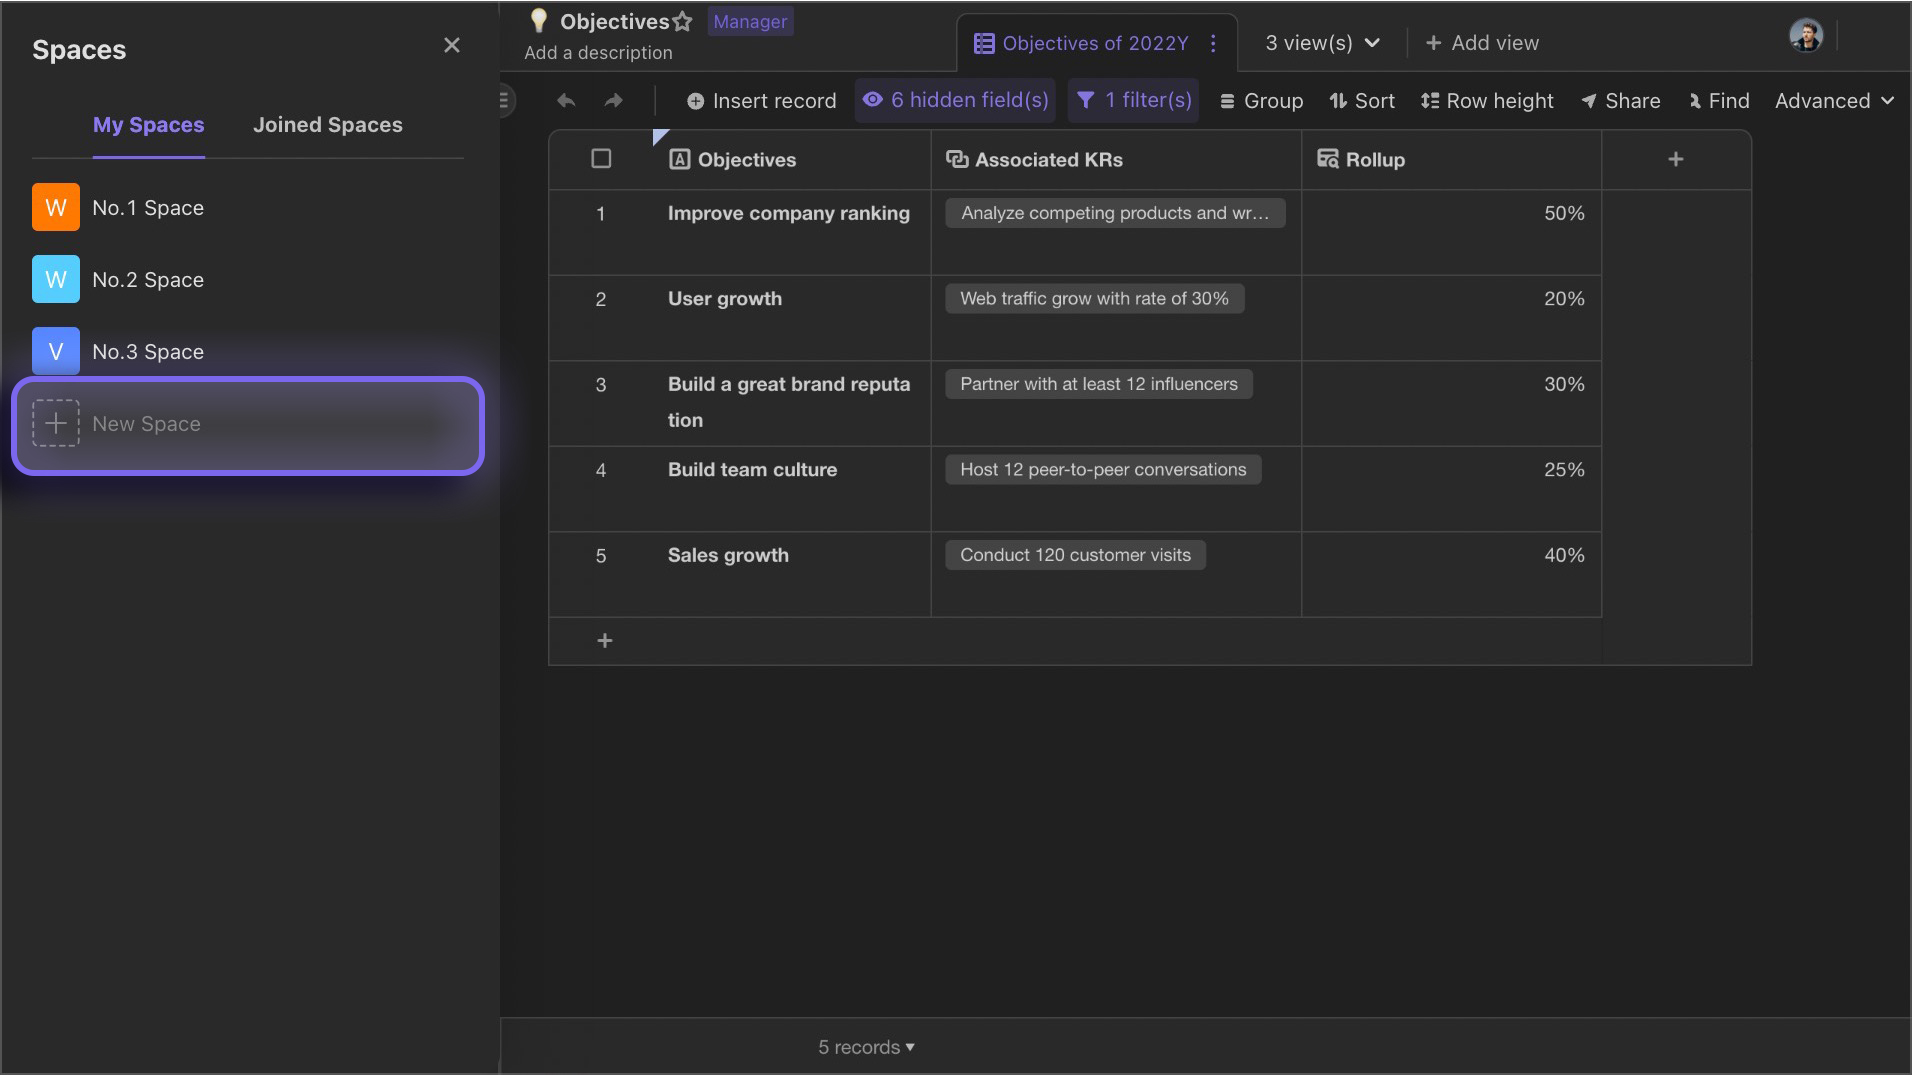Select No.1 Space entry

pos(248,207)
